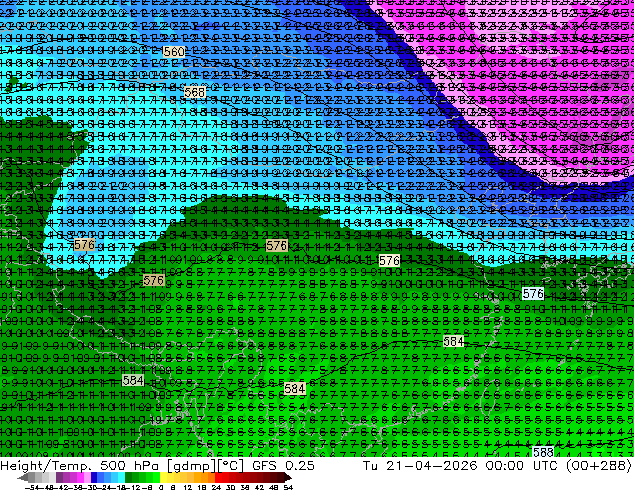Click the gray arrow tip of color scale

coord(22,478)
